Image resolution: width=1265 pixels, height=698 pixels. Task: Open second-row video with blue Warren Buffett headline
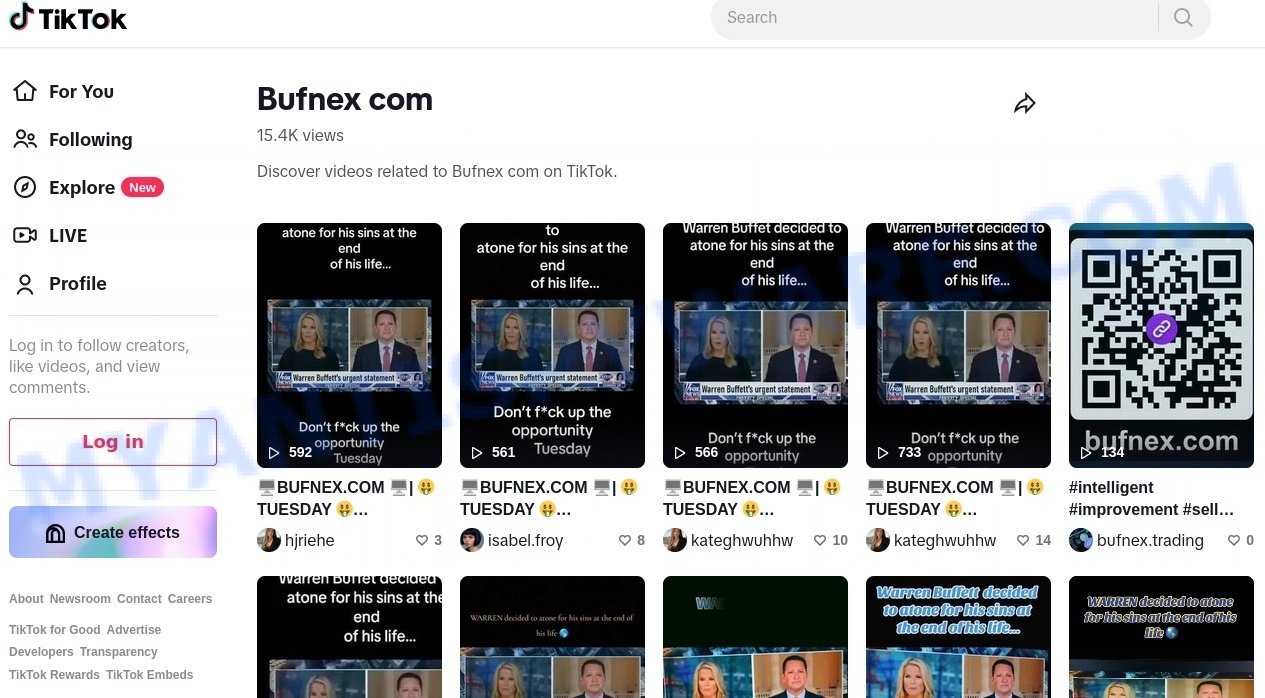click(x=958, y=637)
